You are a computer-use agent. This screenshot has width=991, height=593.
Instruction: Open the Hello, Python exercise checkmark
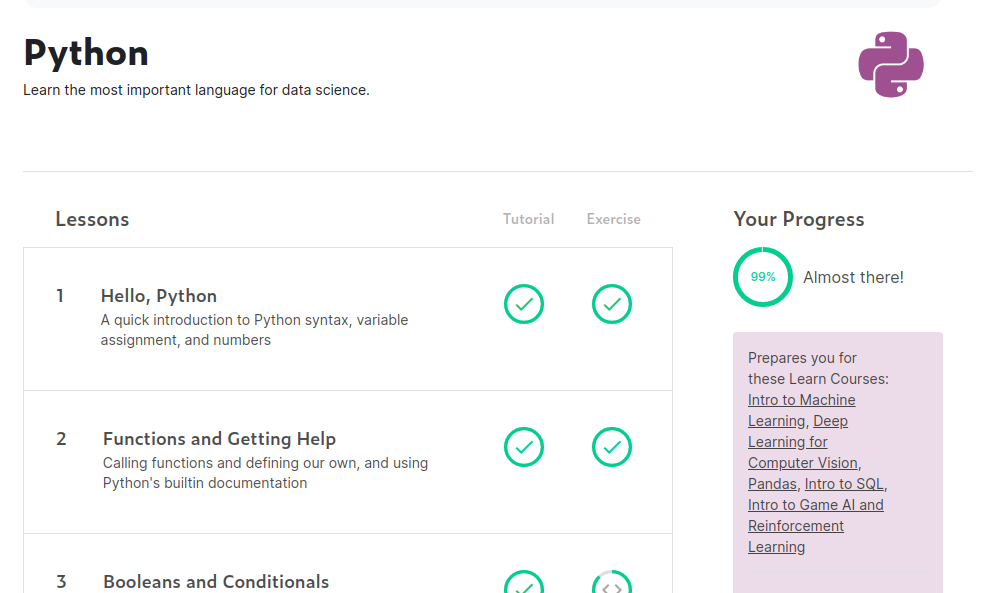tap(611, 304)
